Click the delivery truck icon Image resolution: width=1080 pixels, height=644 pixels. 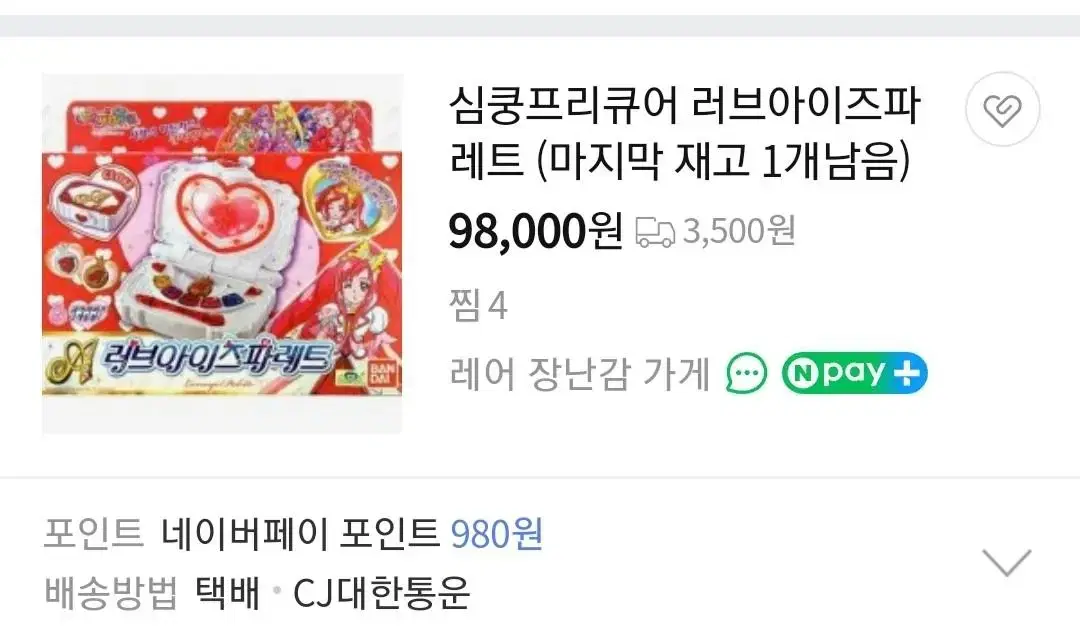[654, 232]
